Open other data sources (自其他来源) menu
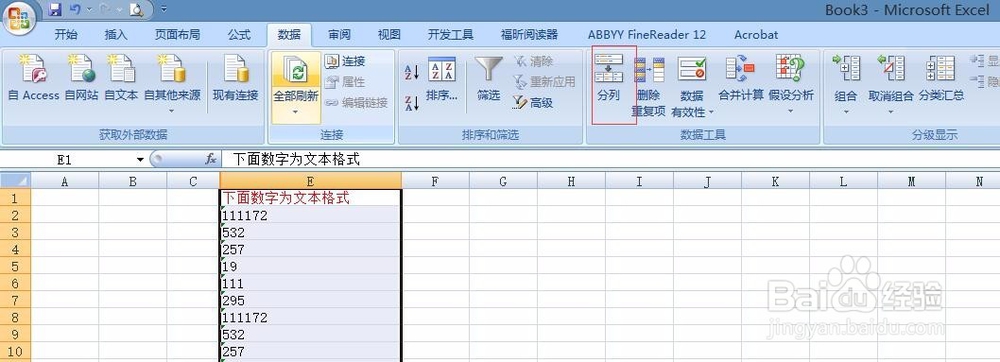This screenshot has width=1000, height=362. pyautogui.click(x=172, y=83)
